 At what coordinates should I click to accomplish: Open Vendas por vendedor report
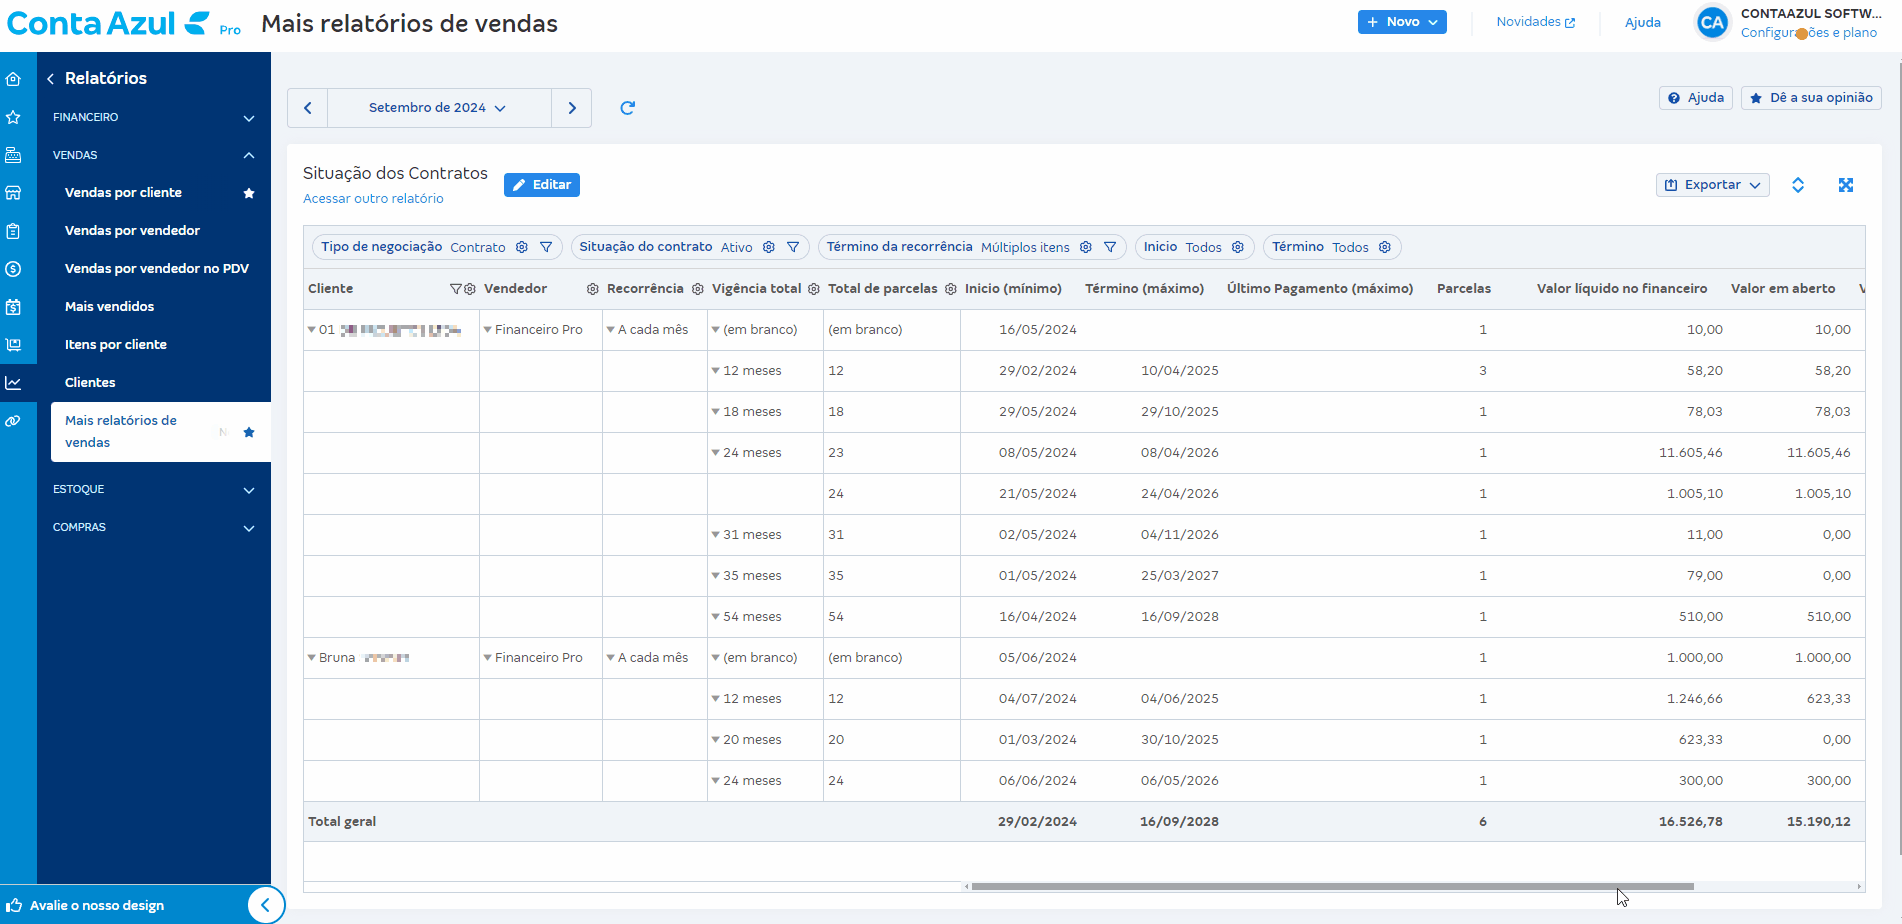coord(132,231)
